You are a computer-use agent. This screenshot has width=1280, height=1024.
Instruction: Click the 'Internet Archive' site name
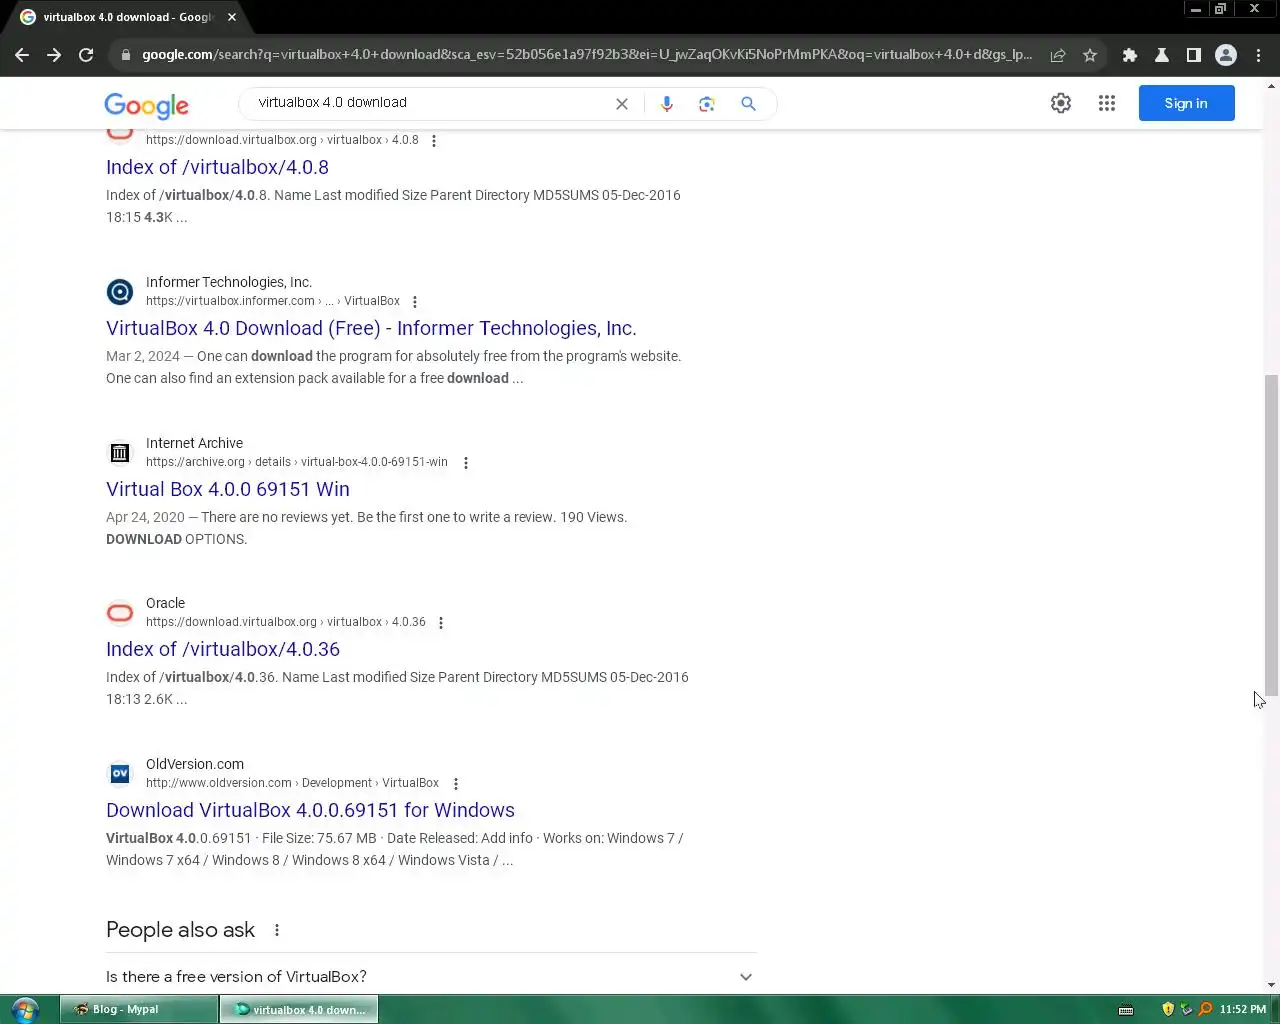pos(194,443)
